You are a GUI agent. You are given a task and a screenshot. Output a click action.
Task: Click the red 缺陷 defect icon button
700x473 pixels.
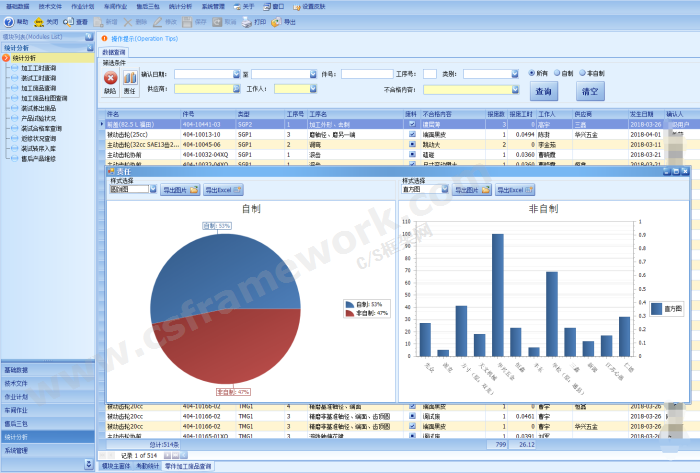[x=110, y=78]
